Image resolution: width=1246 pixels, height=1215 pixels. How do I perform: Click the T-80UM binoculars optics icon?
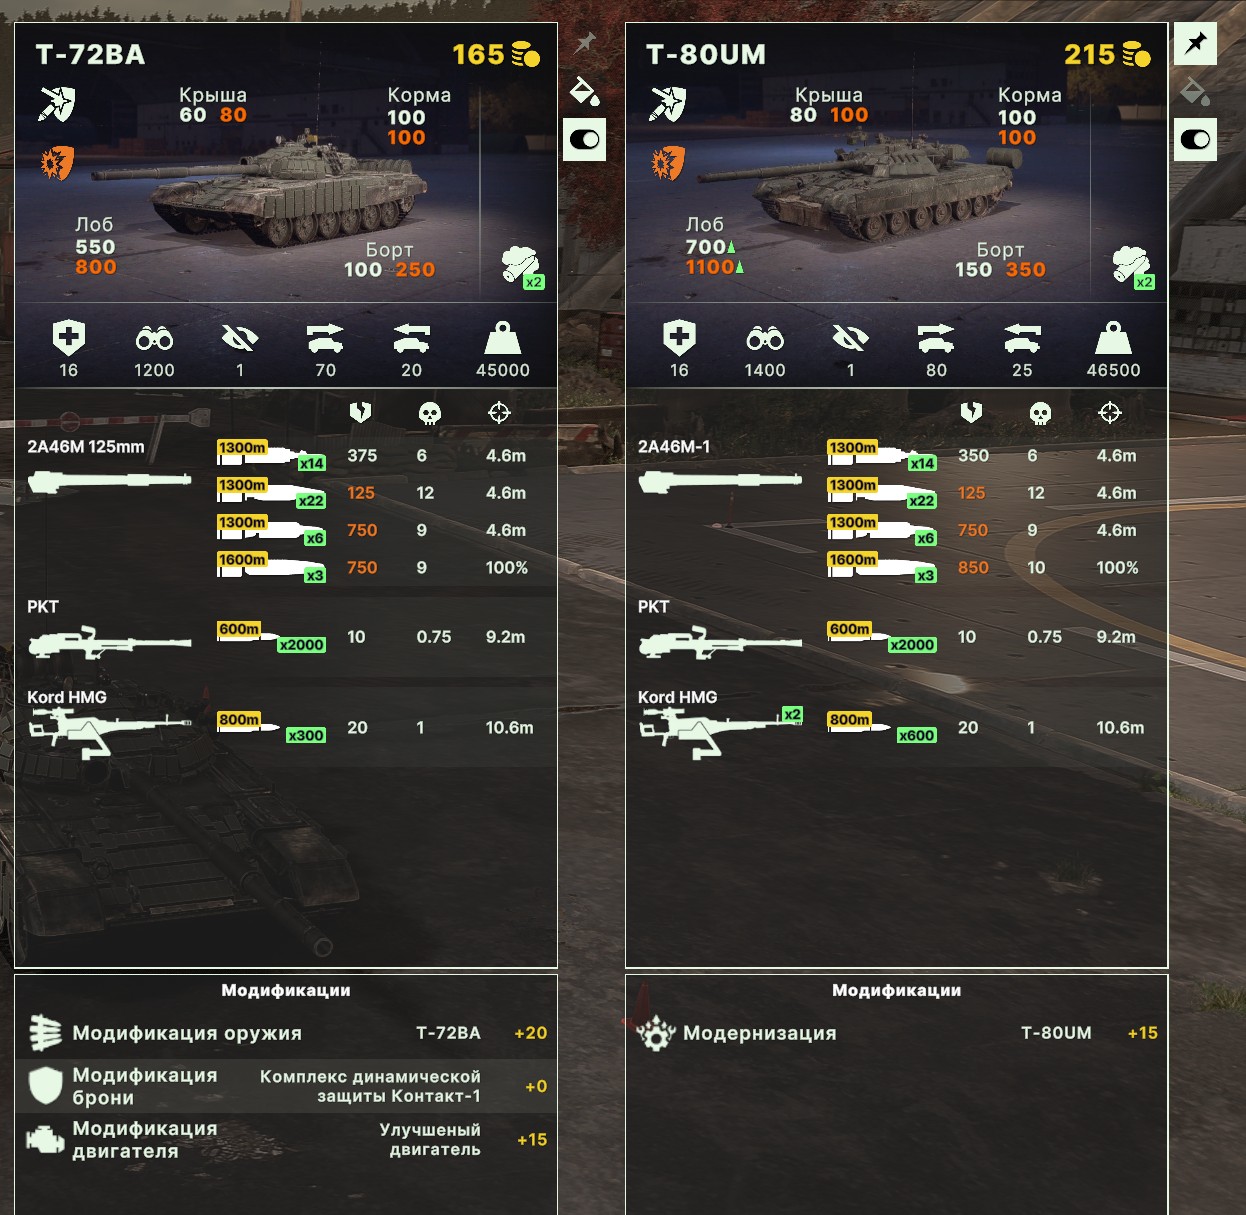click(x=765, y=338)
